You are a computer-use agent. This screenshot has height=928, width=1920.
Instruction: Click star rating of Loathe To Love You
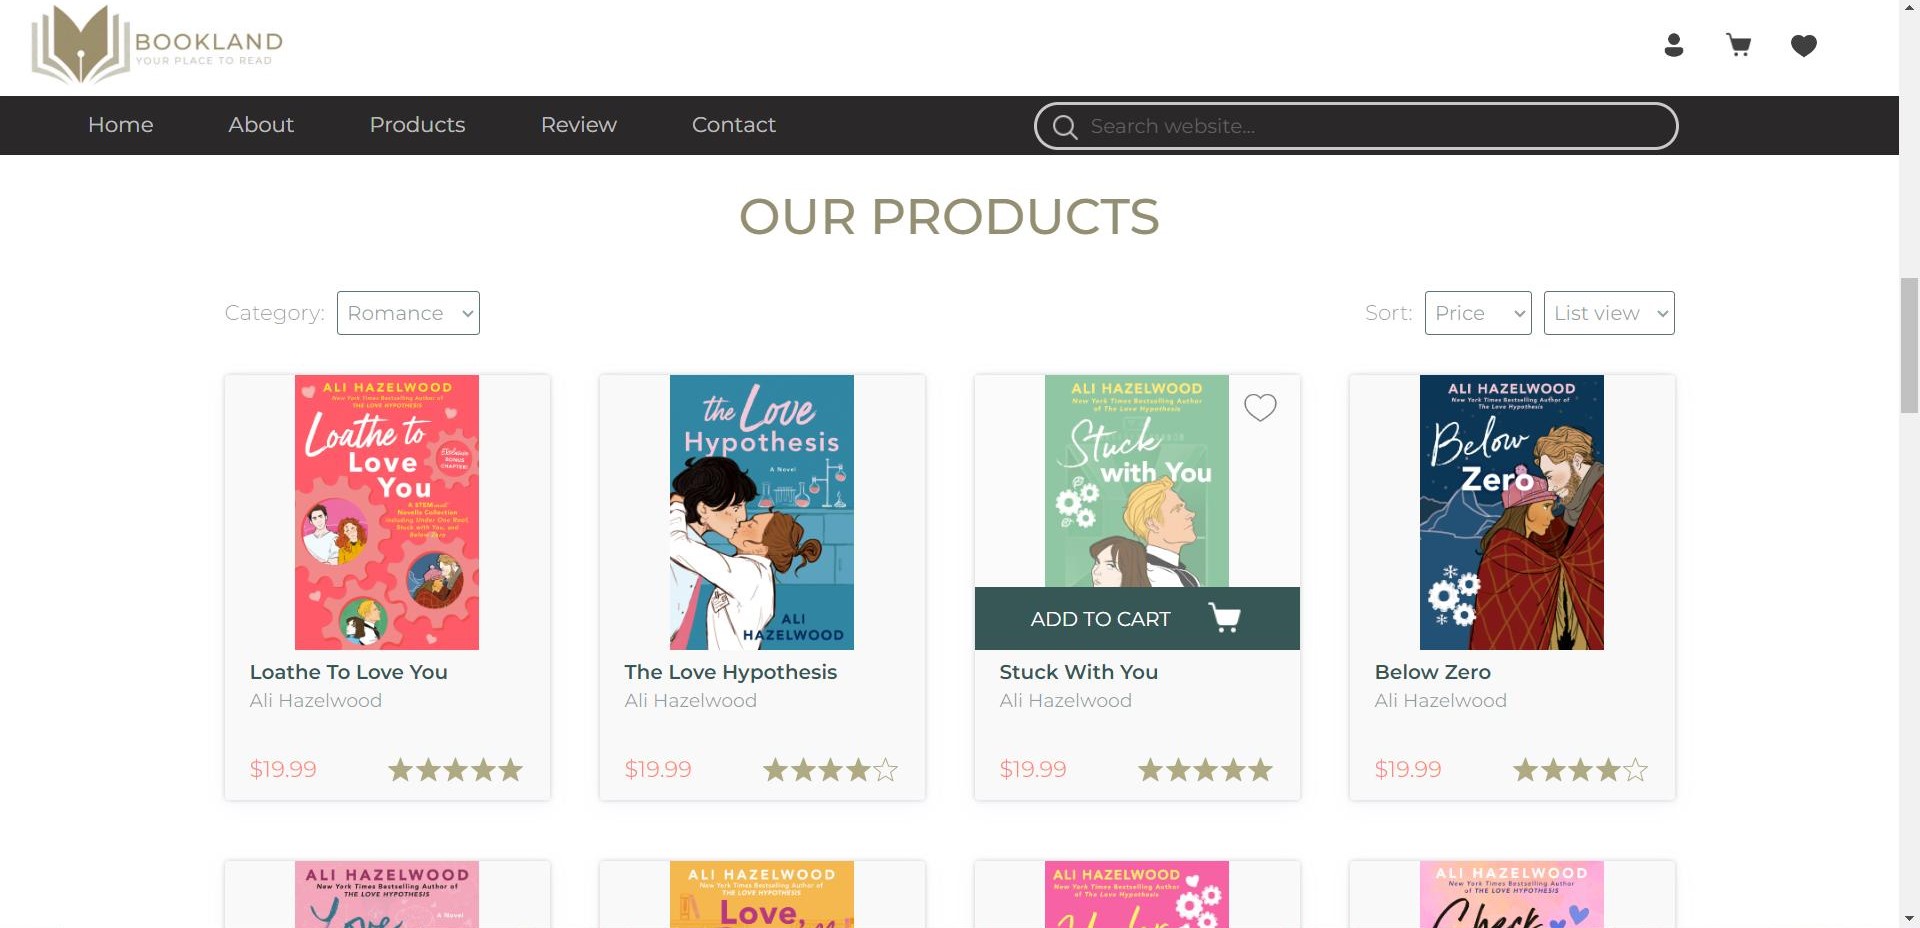[456, 769]
